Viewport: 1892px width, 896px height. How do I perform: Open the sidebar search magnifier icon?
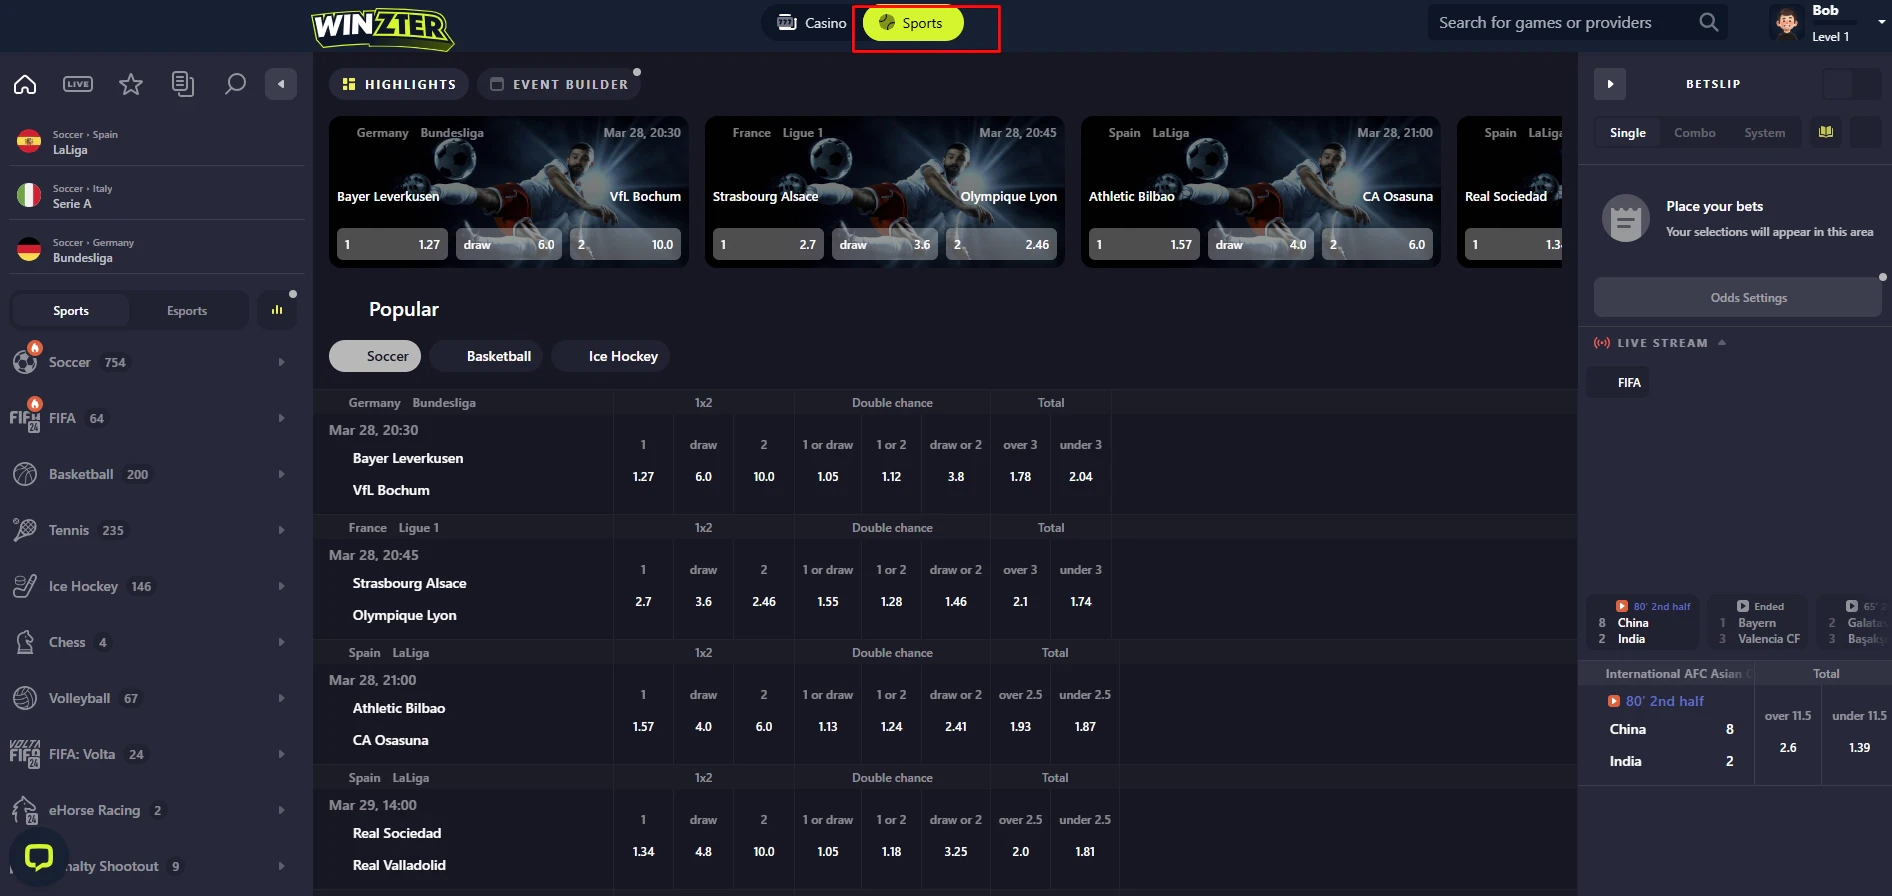pos(235,84)
